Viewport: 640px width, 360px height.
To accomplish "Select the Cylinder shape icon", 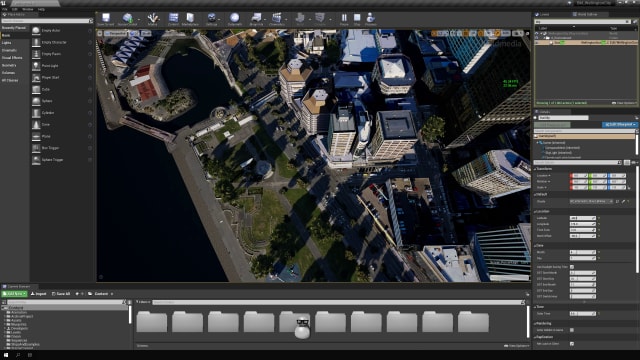I will (36, 113).
